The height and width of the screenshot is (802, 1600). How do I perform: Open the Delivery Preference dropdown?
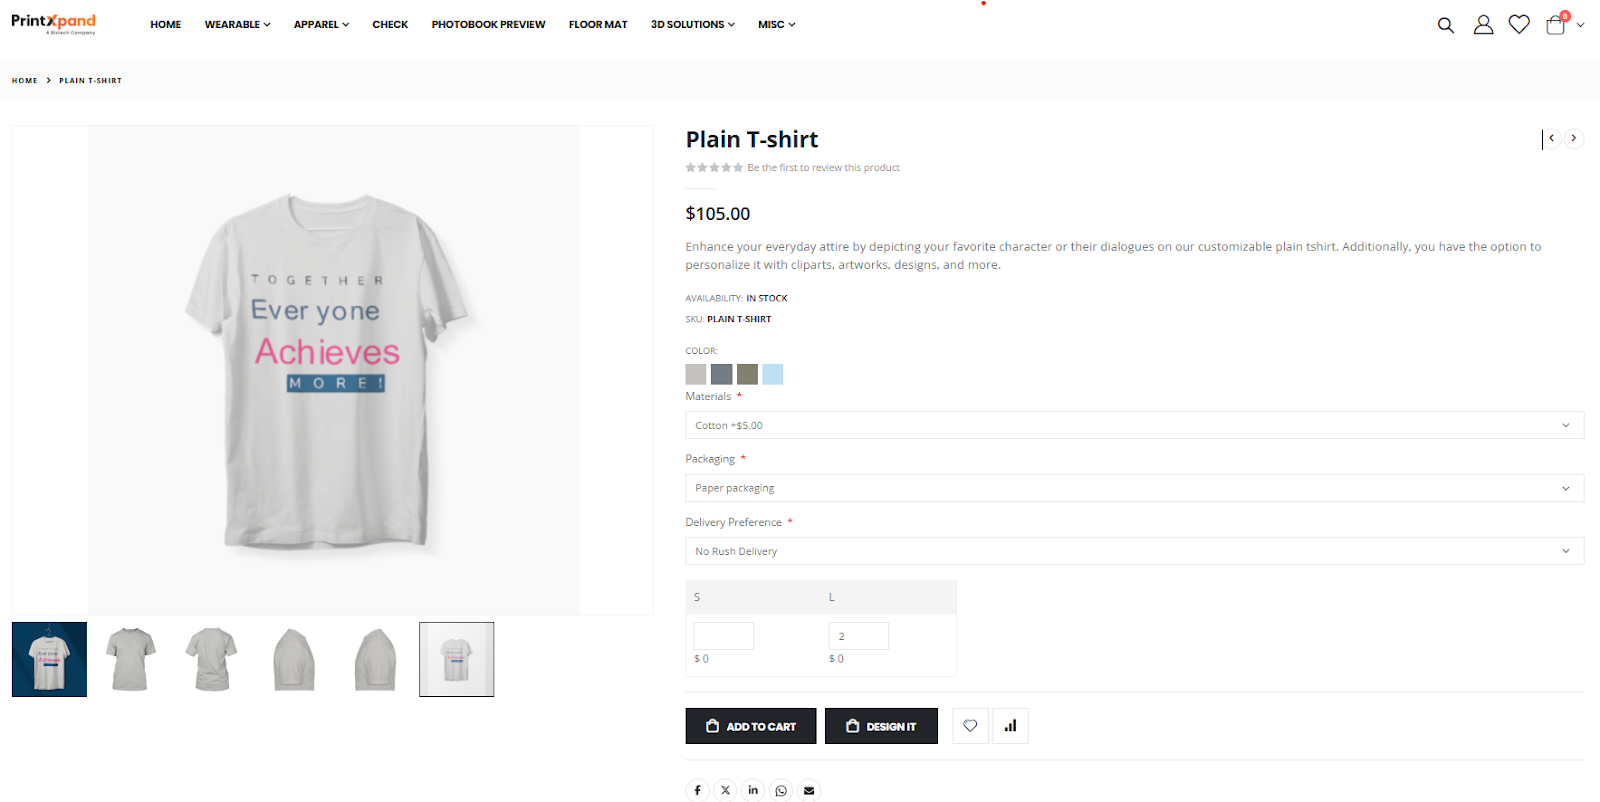click(x=1134, y=551)
